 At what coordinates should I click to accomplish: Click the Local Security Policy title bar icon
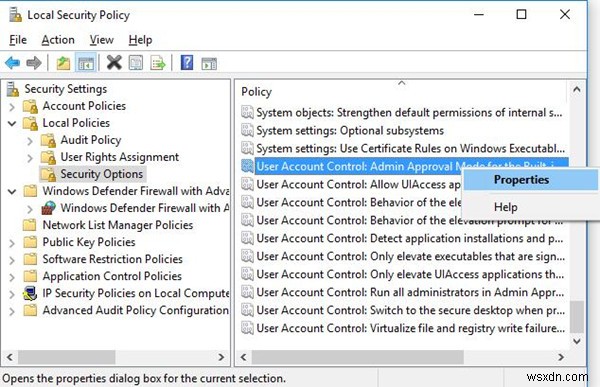point(15,14)
